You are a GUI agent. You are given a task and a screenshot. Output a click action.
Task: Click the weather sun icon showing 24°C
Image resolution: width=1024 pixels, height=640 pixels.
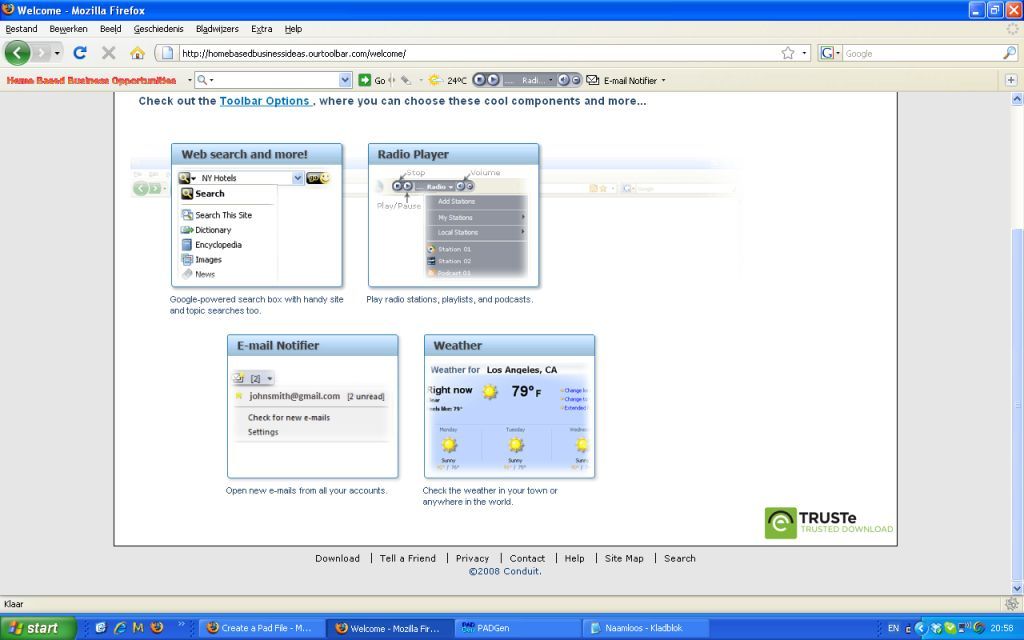pos(435,80)
